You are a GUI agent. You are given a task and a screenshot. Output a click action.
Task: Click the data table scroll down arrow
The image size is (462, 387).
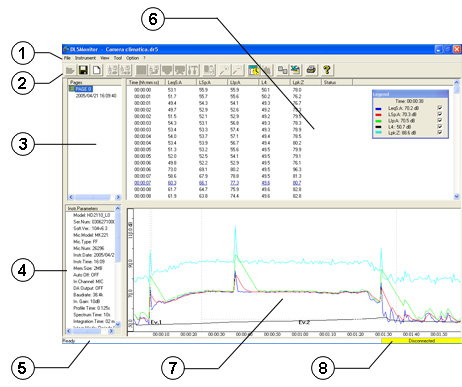[x=457, y=197]
